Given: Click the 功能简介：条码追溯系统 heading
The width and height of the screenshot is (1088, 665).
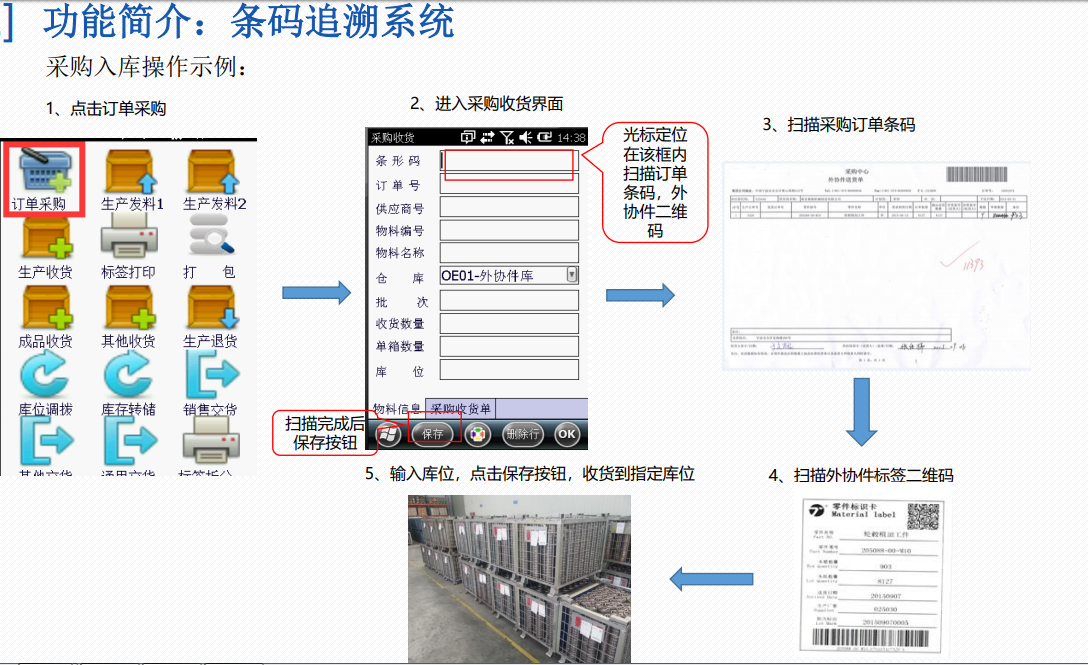Looking at the screenshot, I should pyautogui.click(x=248, y=21).
